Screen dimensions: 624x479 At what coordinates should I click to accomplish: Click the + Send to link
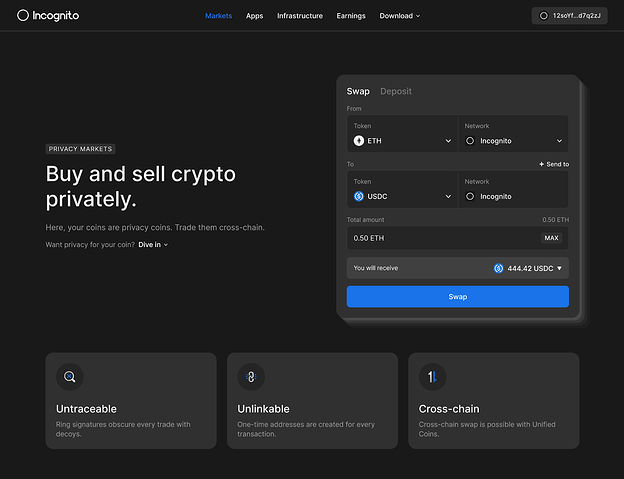point(554,164)
